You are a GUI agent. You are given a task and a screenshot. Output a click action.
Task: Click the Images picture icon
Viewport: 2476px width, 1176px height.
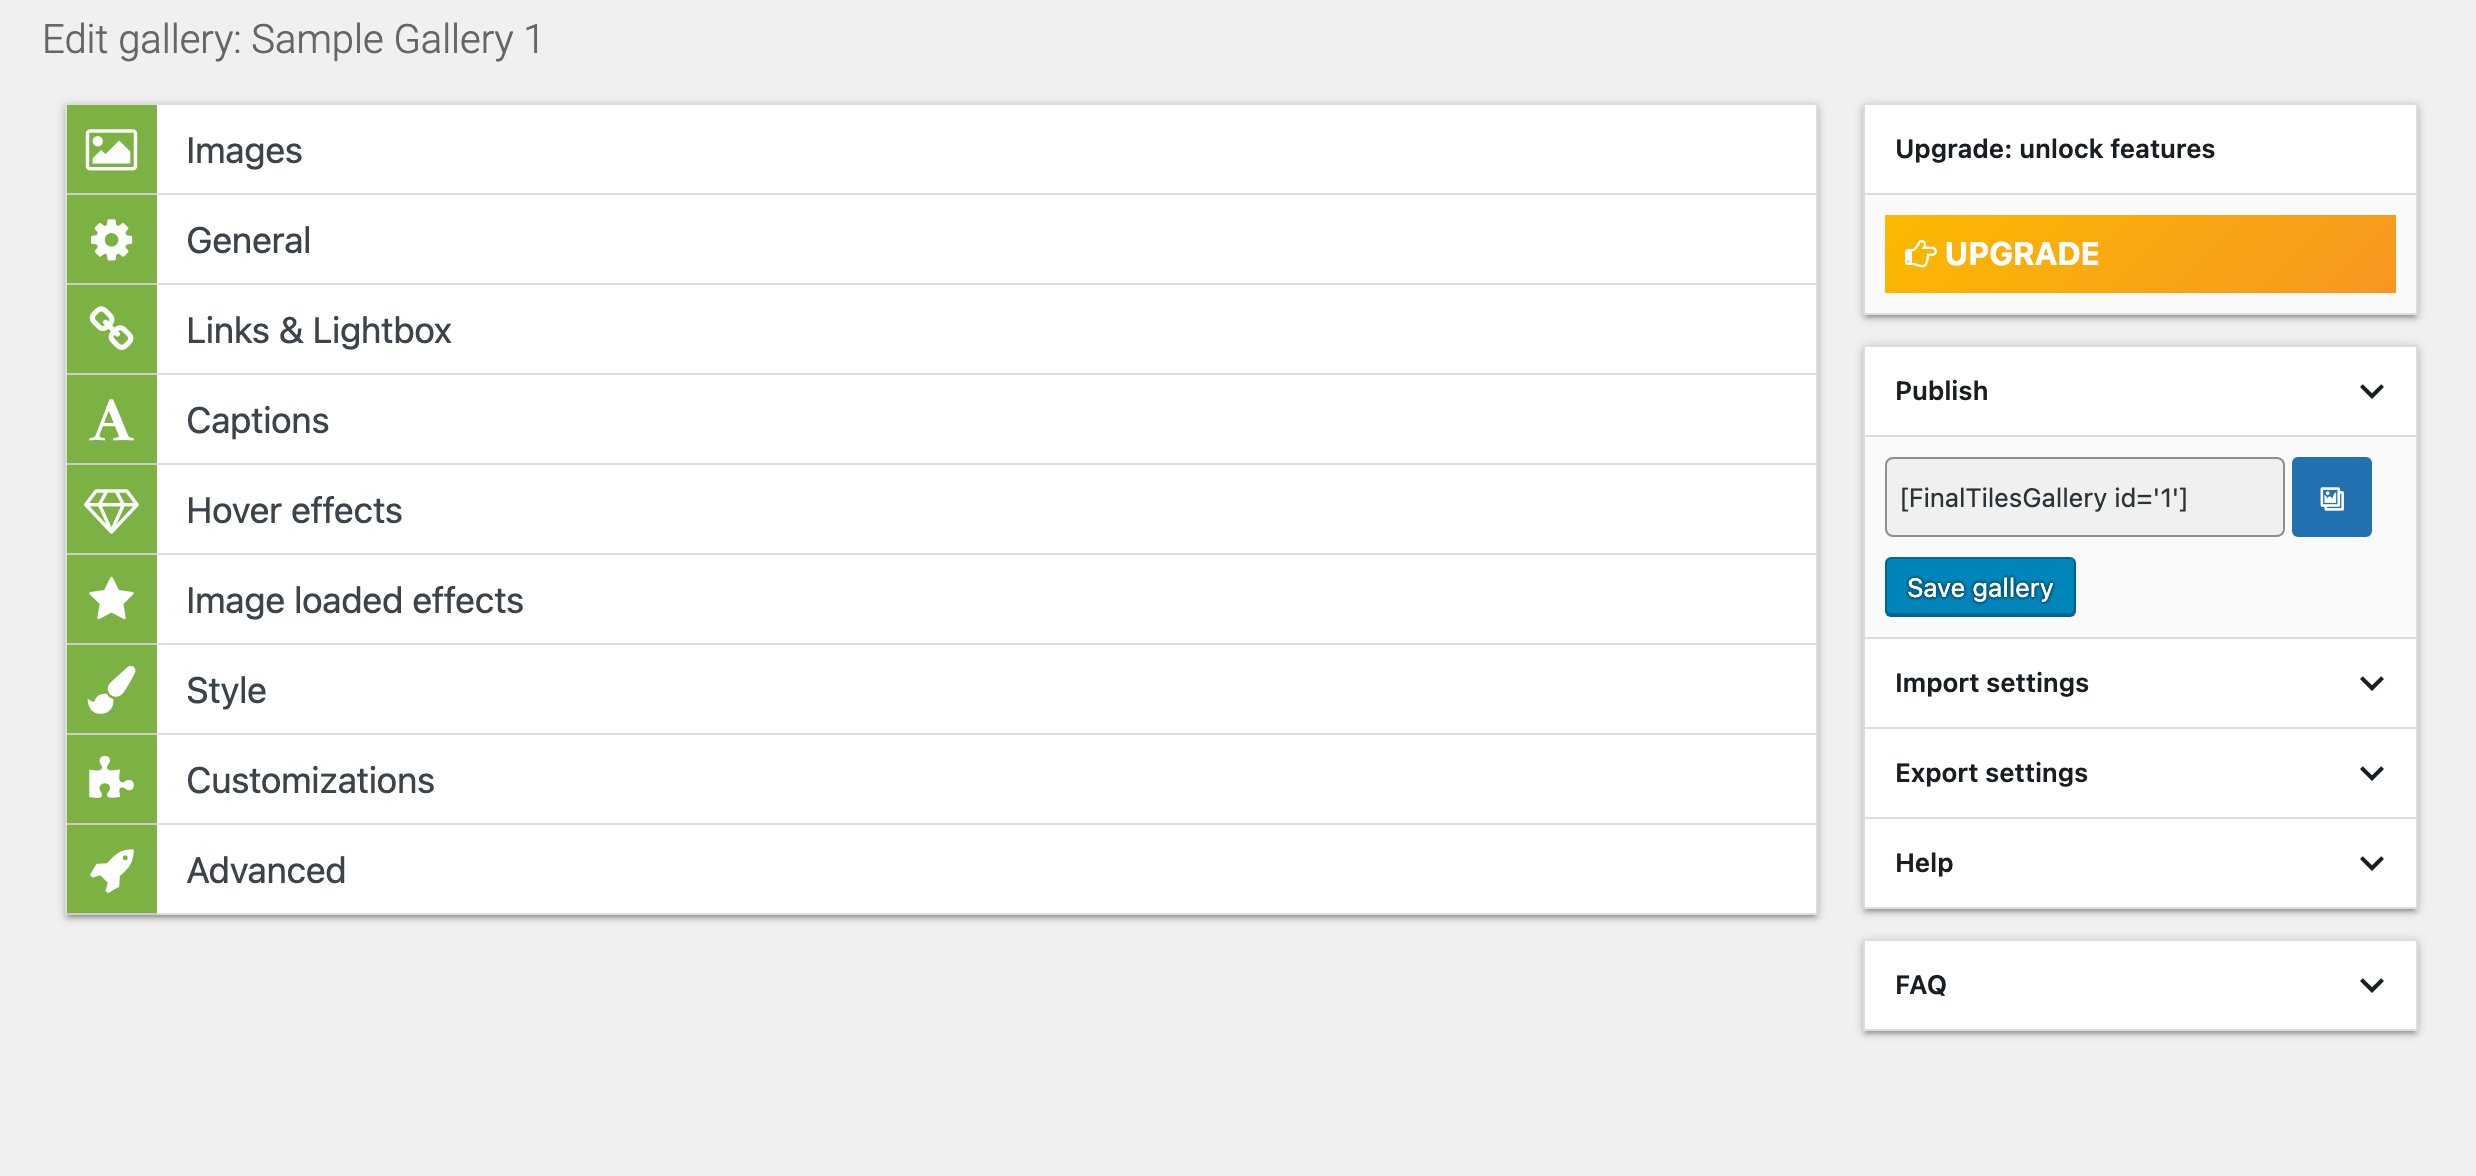(x=111, y=150)
